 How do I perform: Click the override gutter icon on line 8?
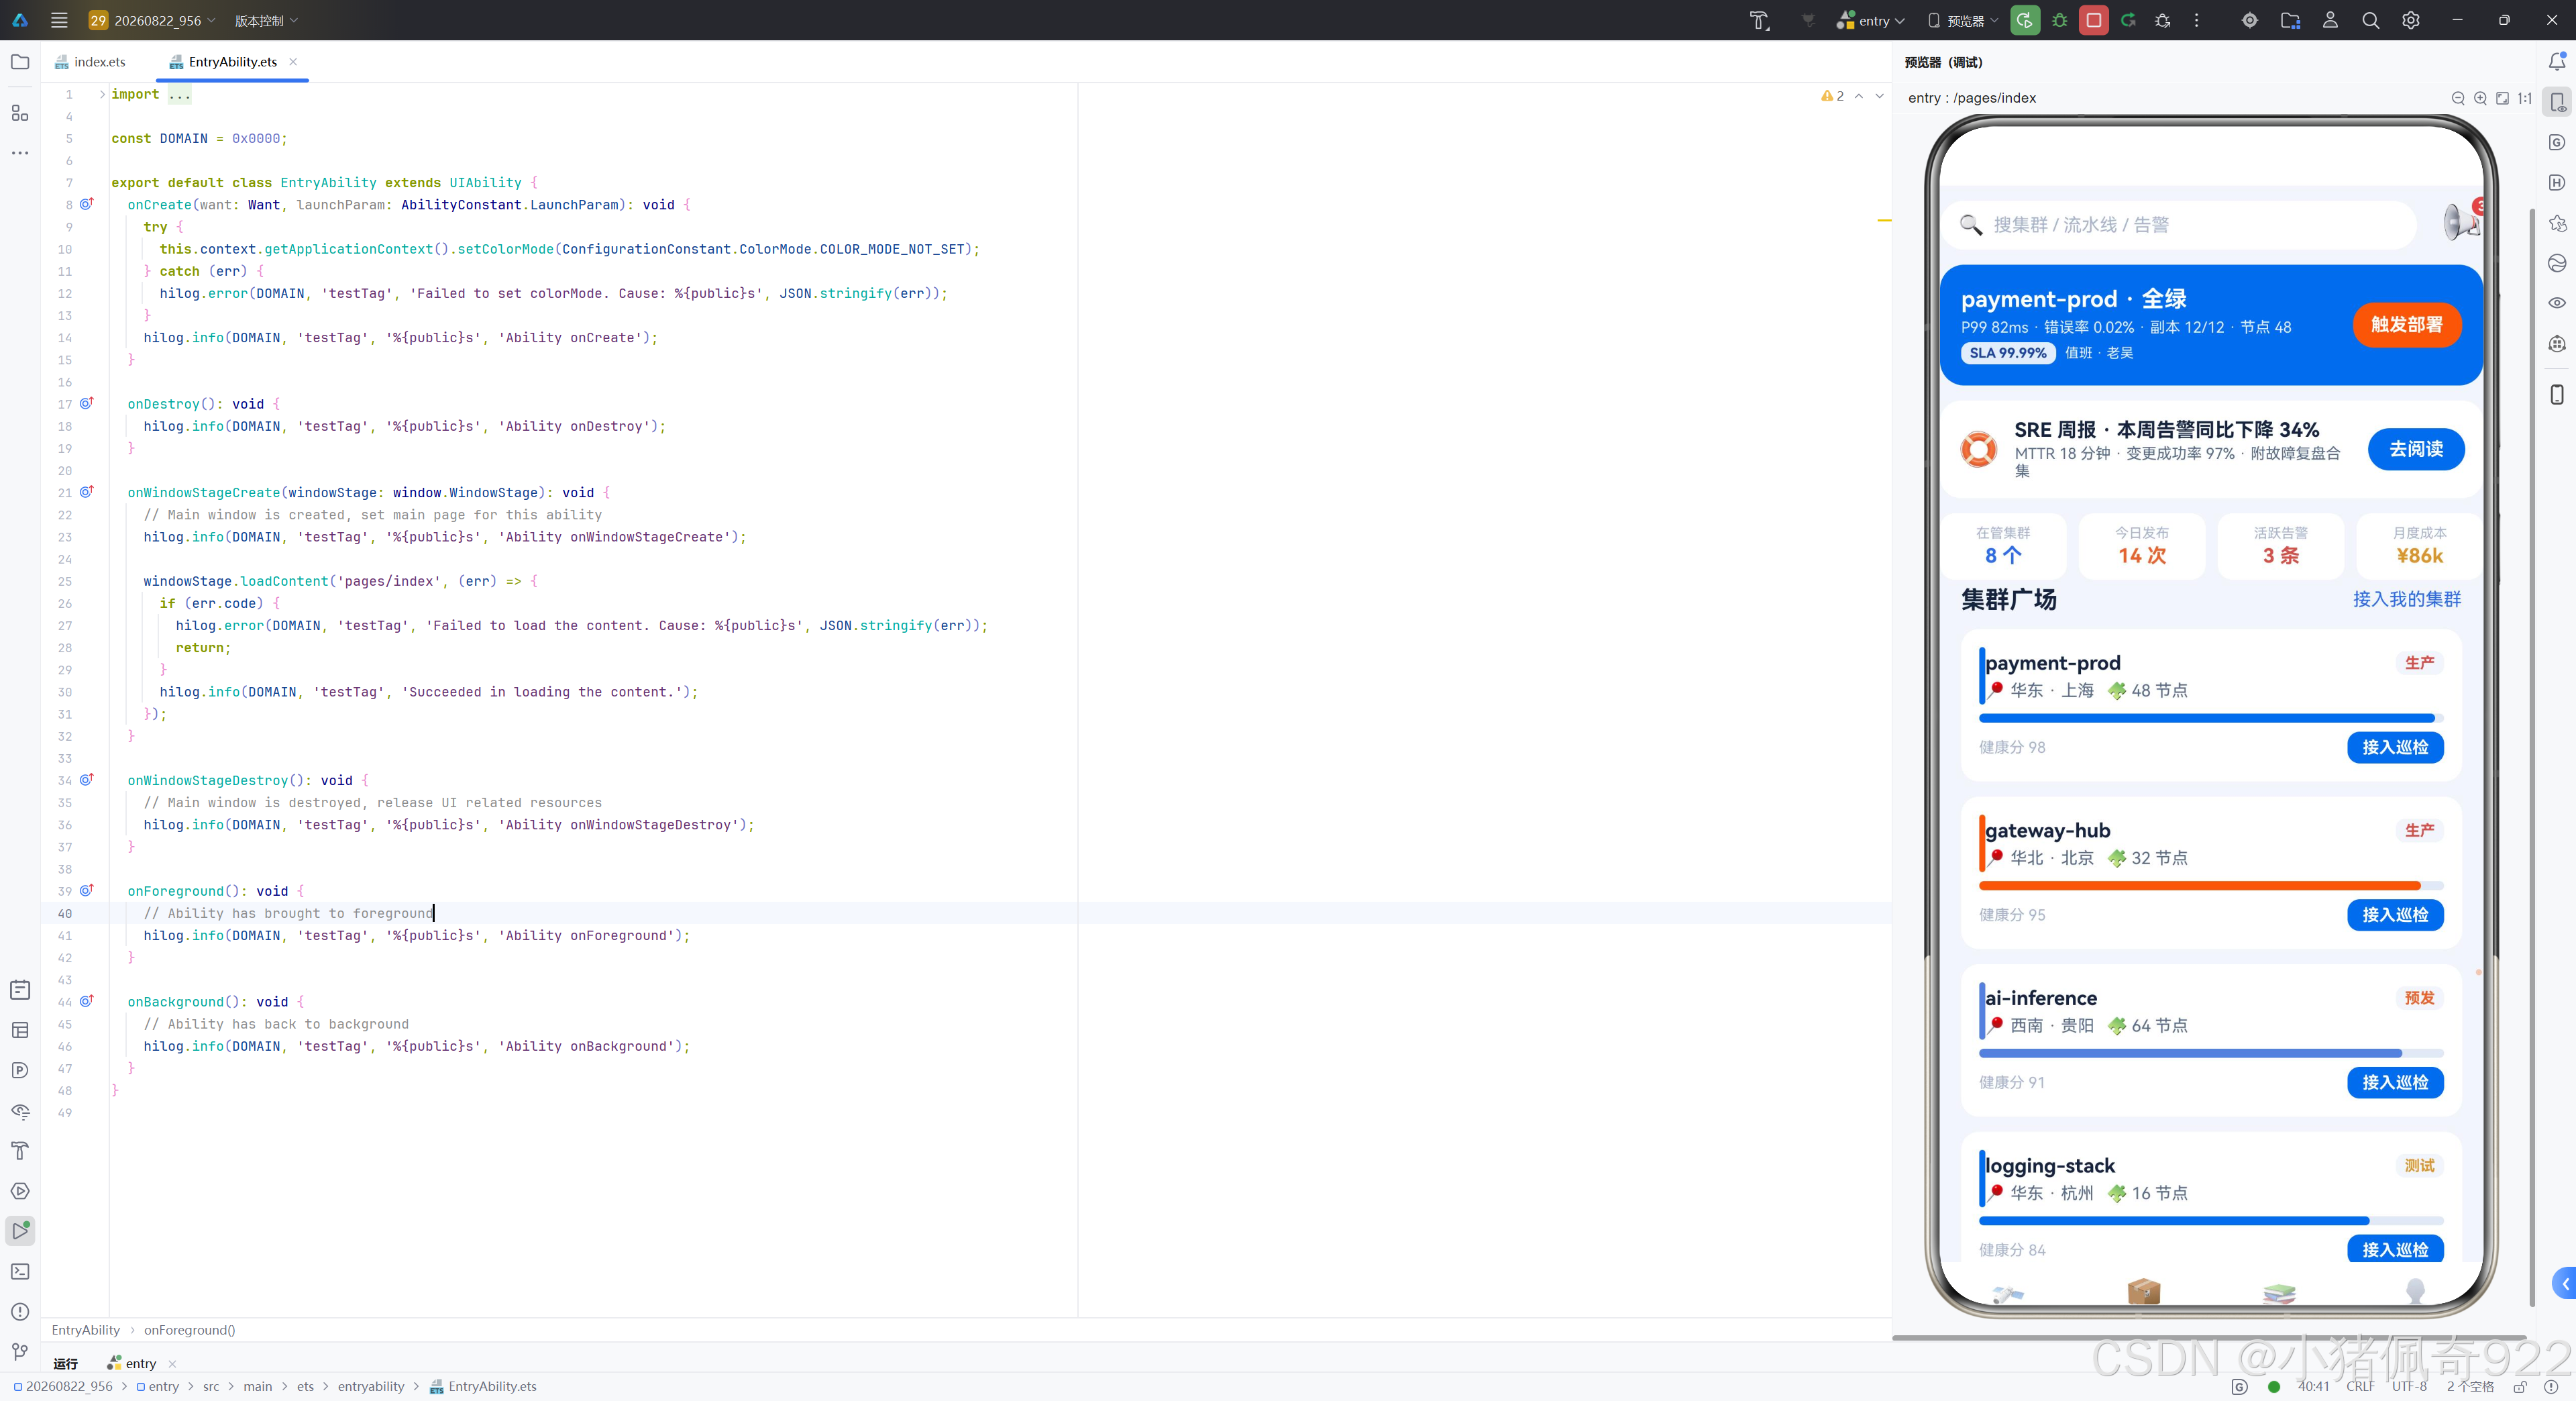87,204
